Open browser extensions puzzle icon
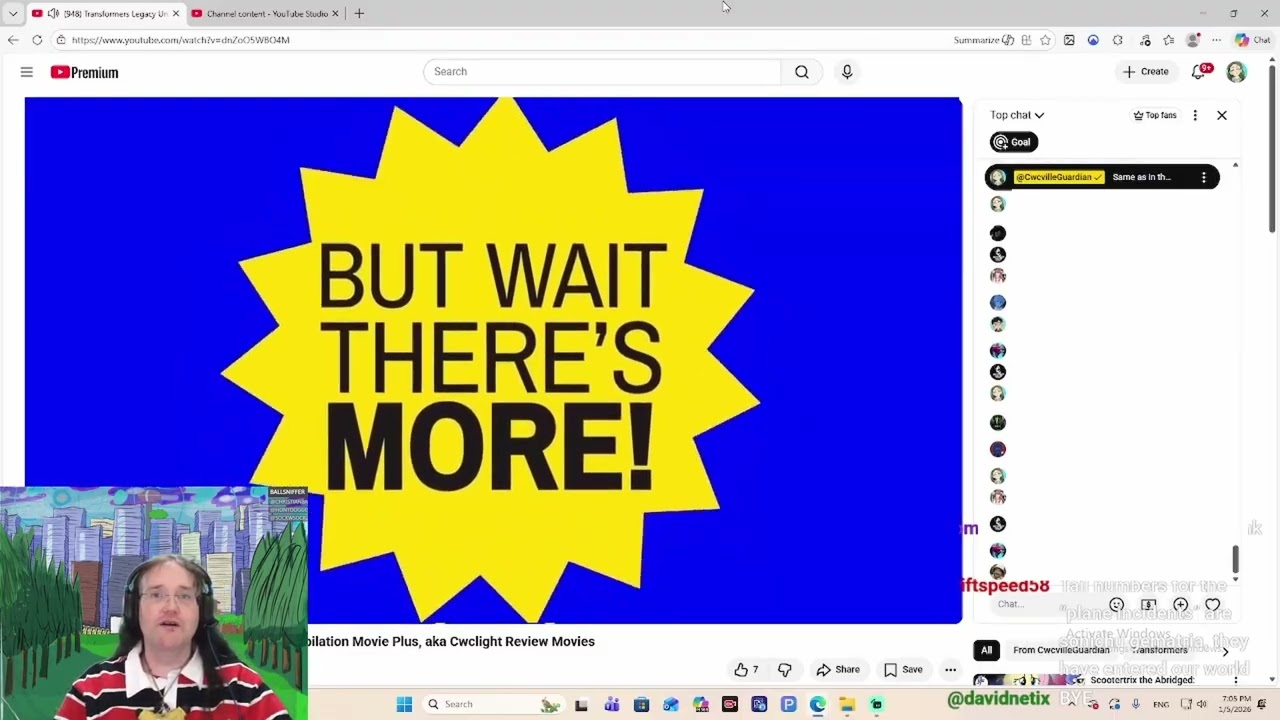1280x720 pixels. point(1118,40)
